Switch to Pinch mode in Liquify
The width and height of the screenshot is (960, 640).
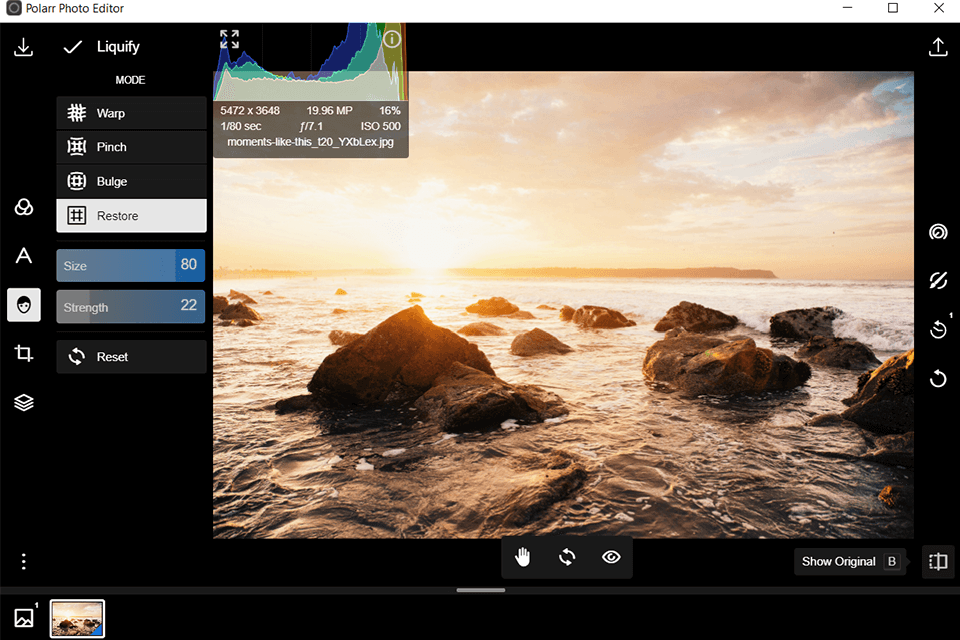click(131, 147)
